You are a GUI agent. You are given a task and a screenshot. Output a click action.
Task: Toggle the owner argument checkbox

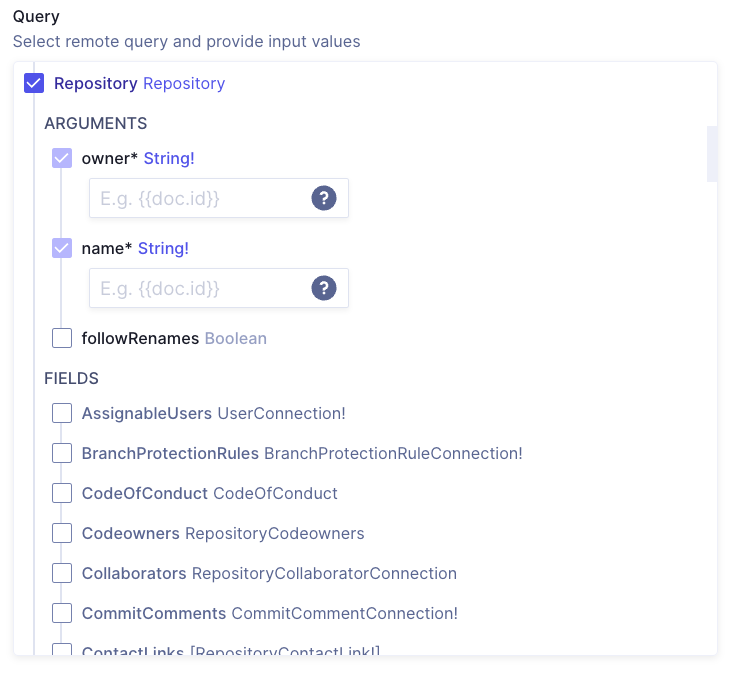(x=62, y=158)
